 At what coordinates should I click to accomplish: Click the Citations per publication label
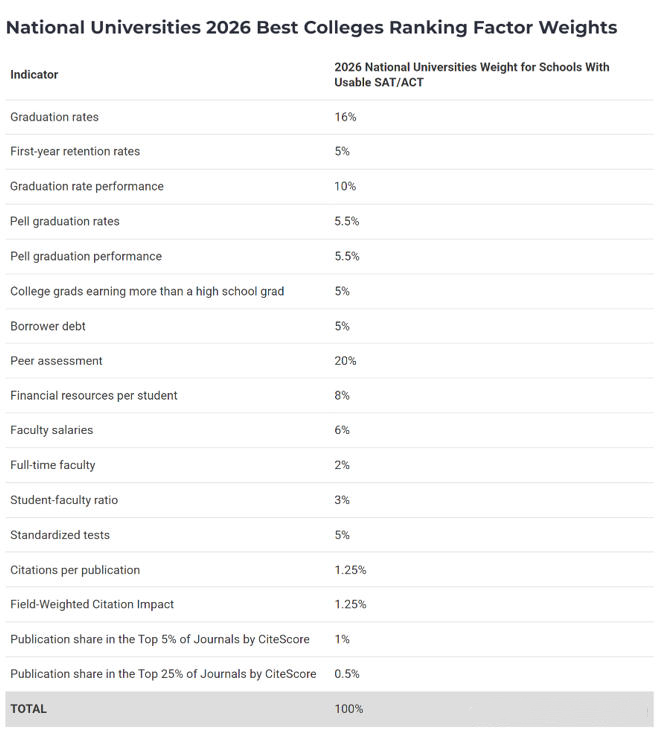click(75, 570)
